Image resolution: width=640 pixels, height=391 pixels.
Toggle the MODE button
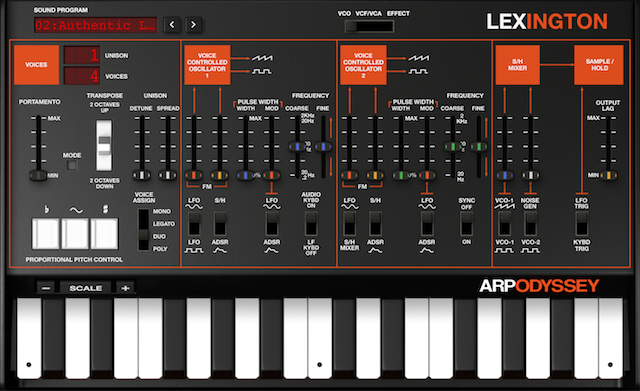tap(72, 165)
